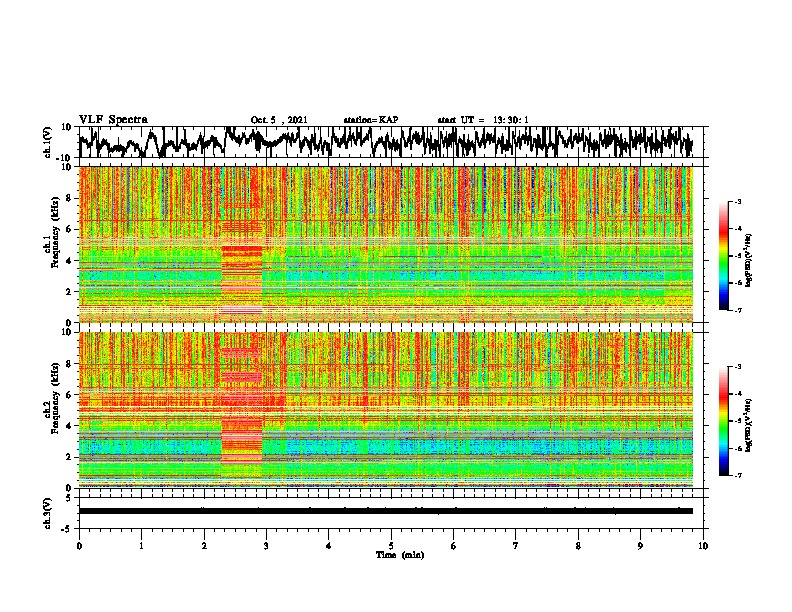Viewport: 792px width, 612px height.
Task: Click the '-3' label on ch.1 colorbar
Action: tap(738, 202)
